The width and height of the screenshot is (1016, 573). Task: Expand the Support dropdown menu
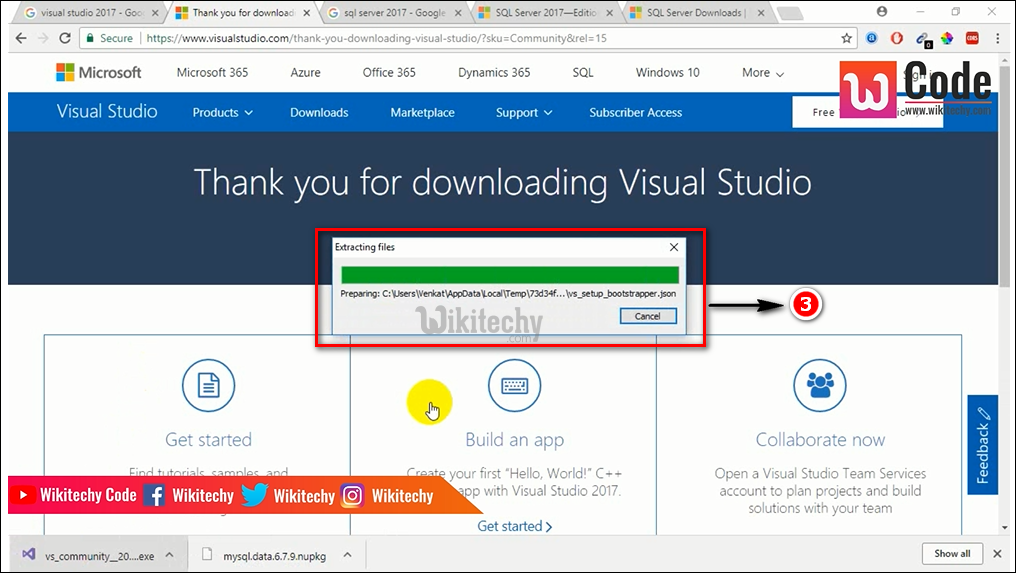[x=523, y=113]
